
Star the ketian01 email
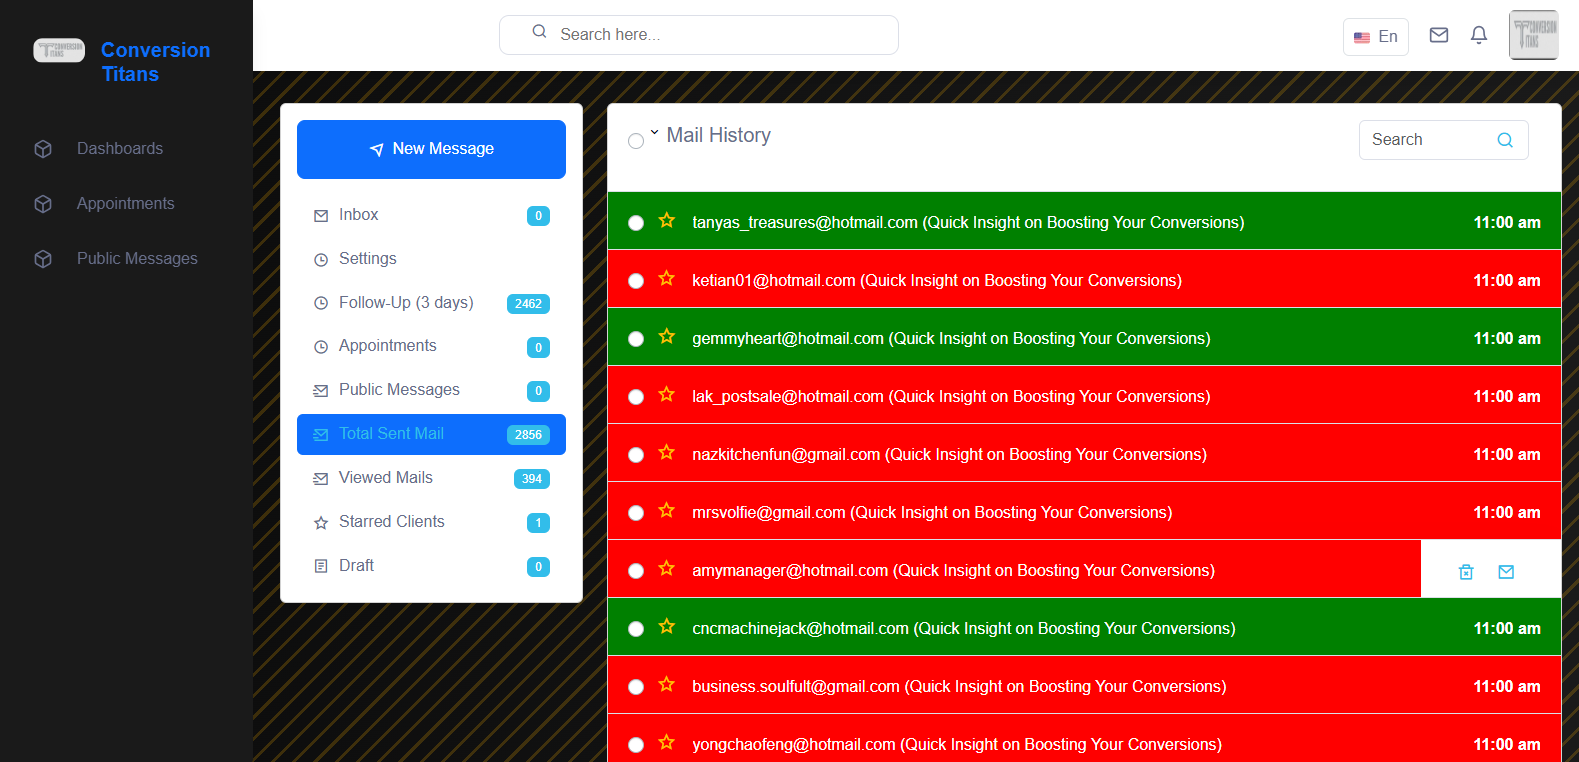click(667, 279)
